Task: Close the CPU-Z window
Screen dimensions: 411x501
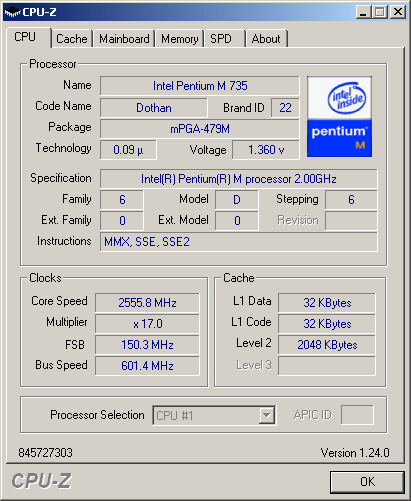Action: [398, 12]
